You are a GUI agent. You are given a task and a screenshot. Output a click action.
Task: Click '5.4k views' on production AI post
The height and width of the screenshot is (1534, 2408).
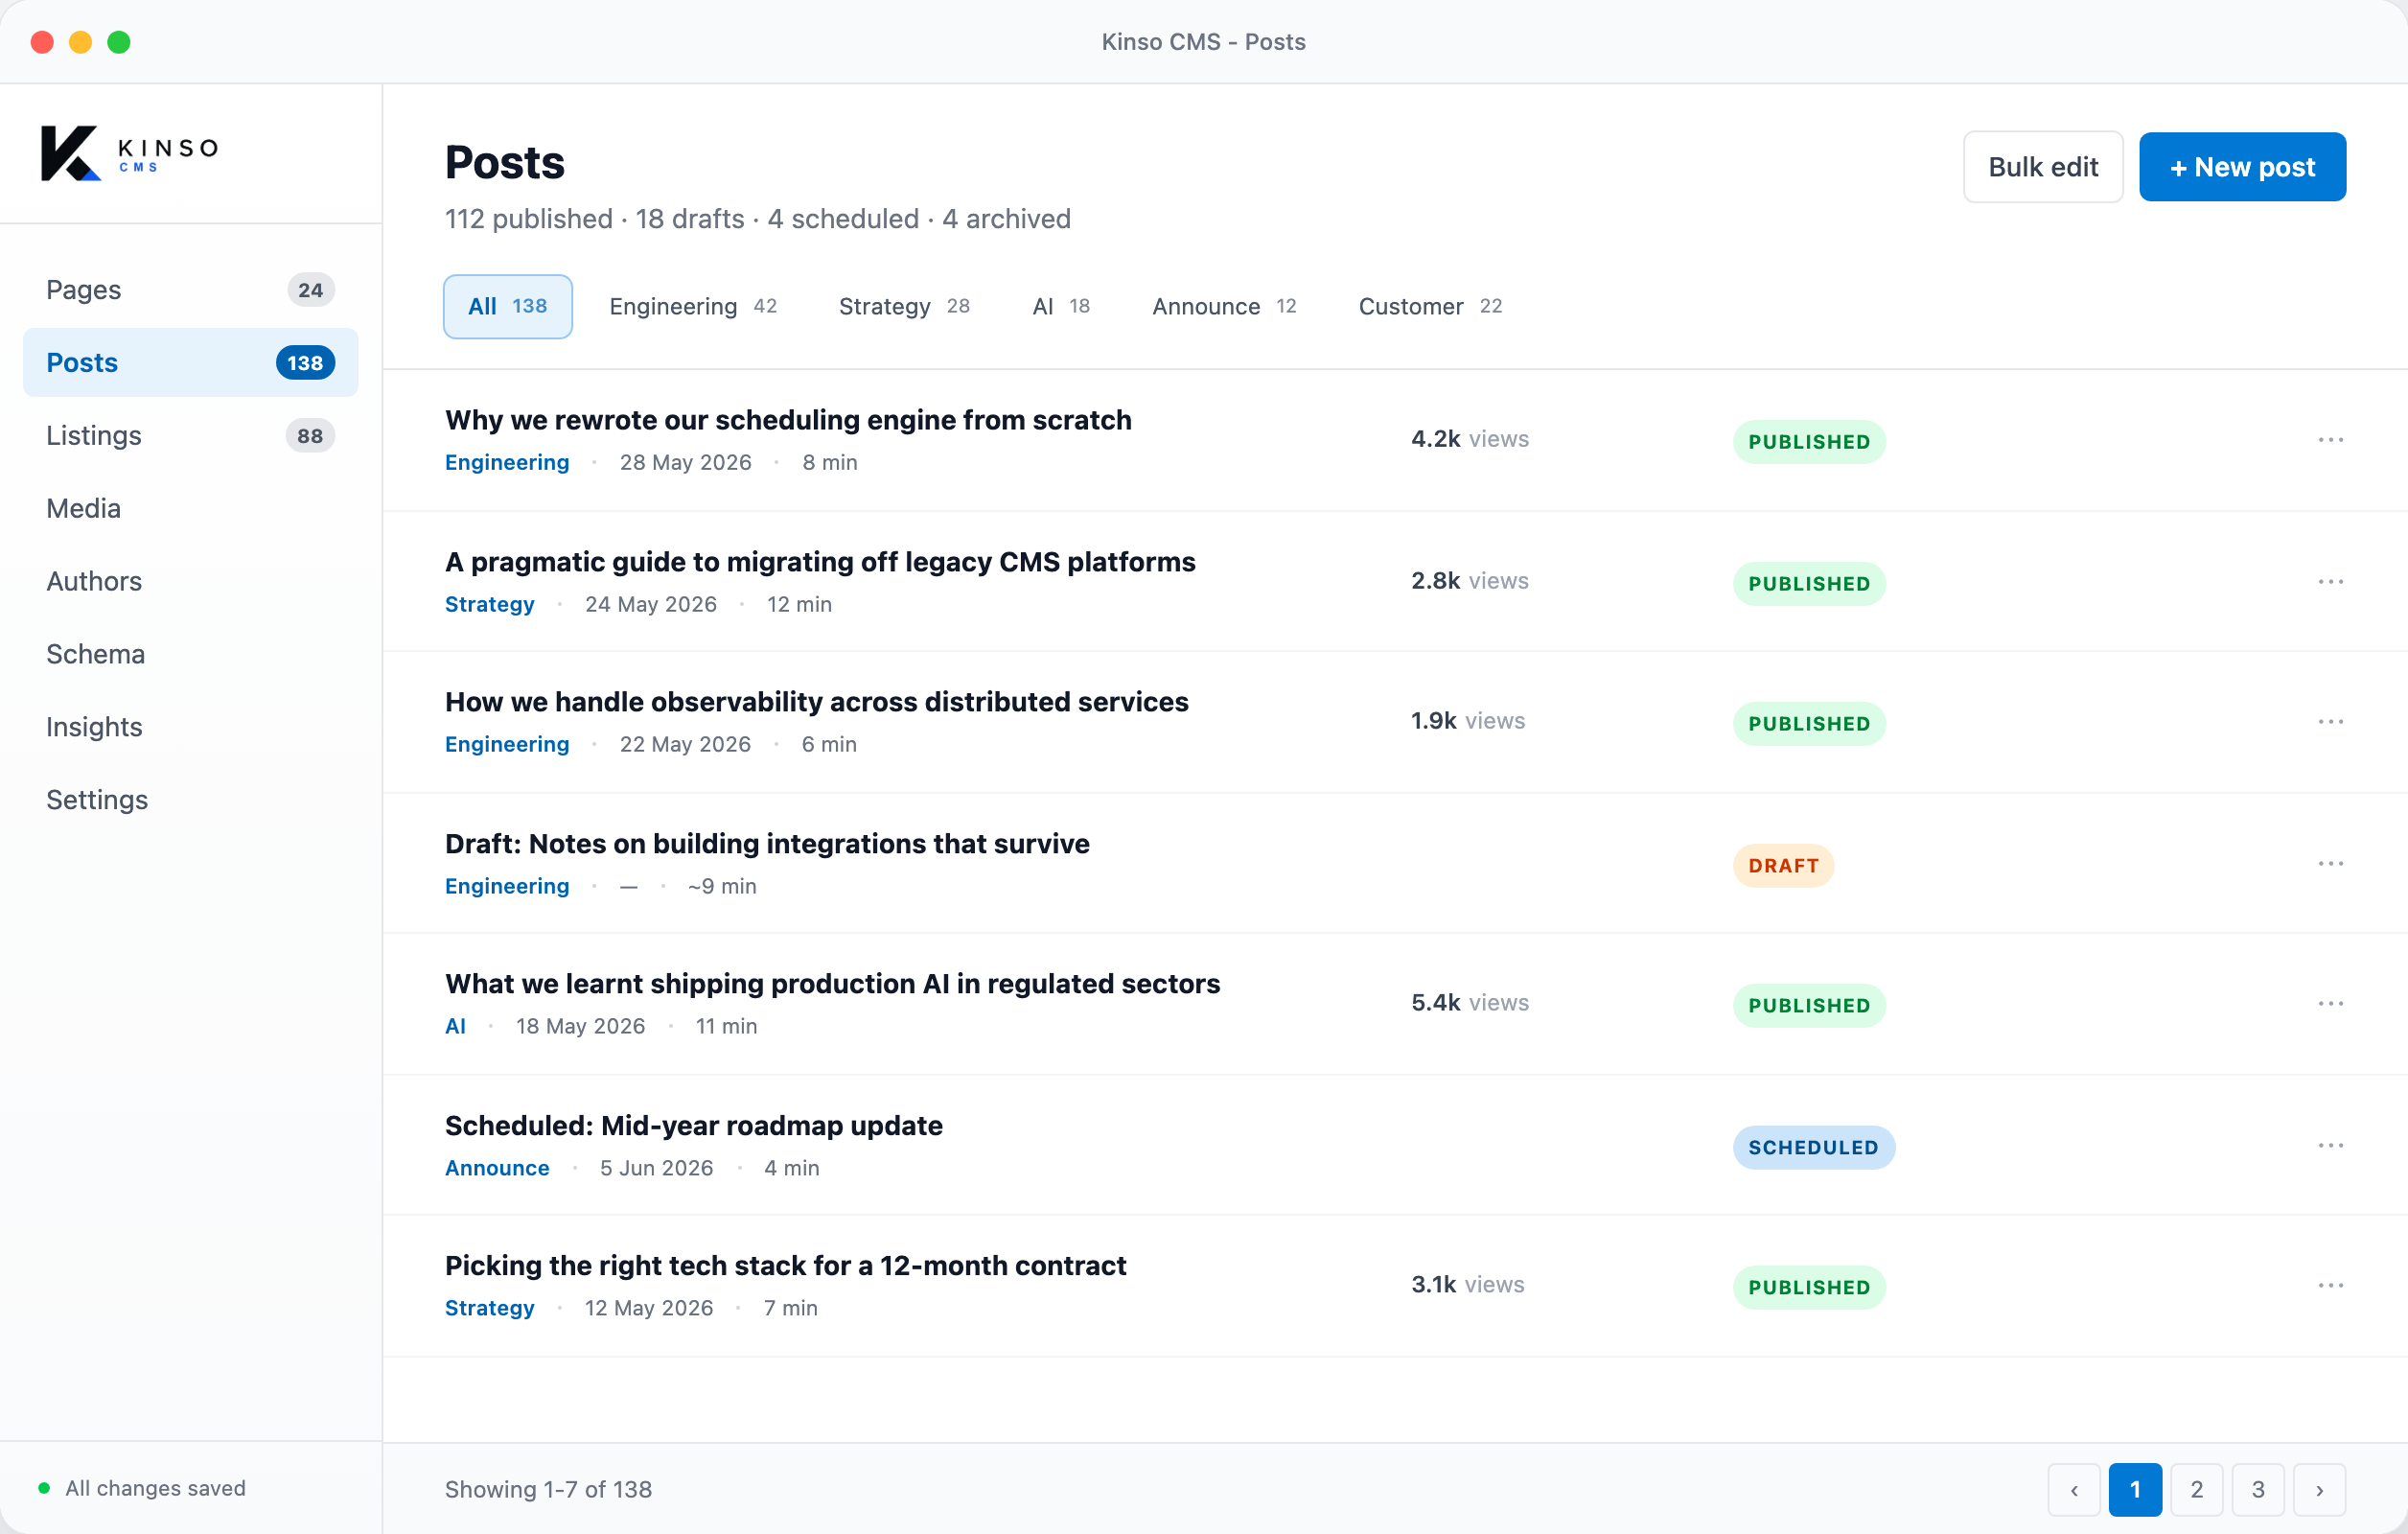click(x=1470, y=1003)
